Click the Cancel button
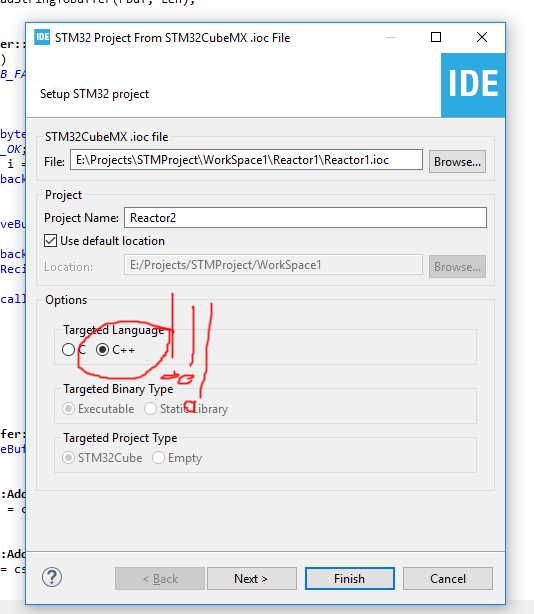The height and width of the screenshot is (614, 534). [448, 578]
